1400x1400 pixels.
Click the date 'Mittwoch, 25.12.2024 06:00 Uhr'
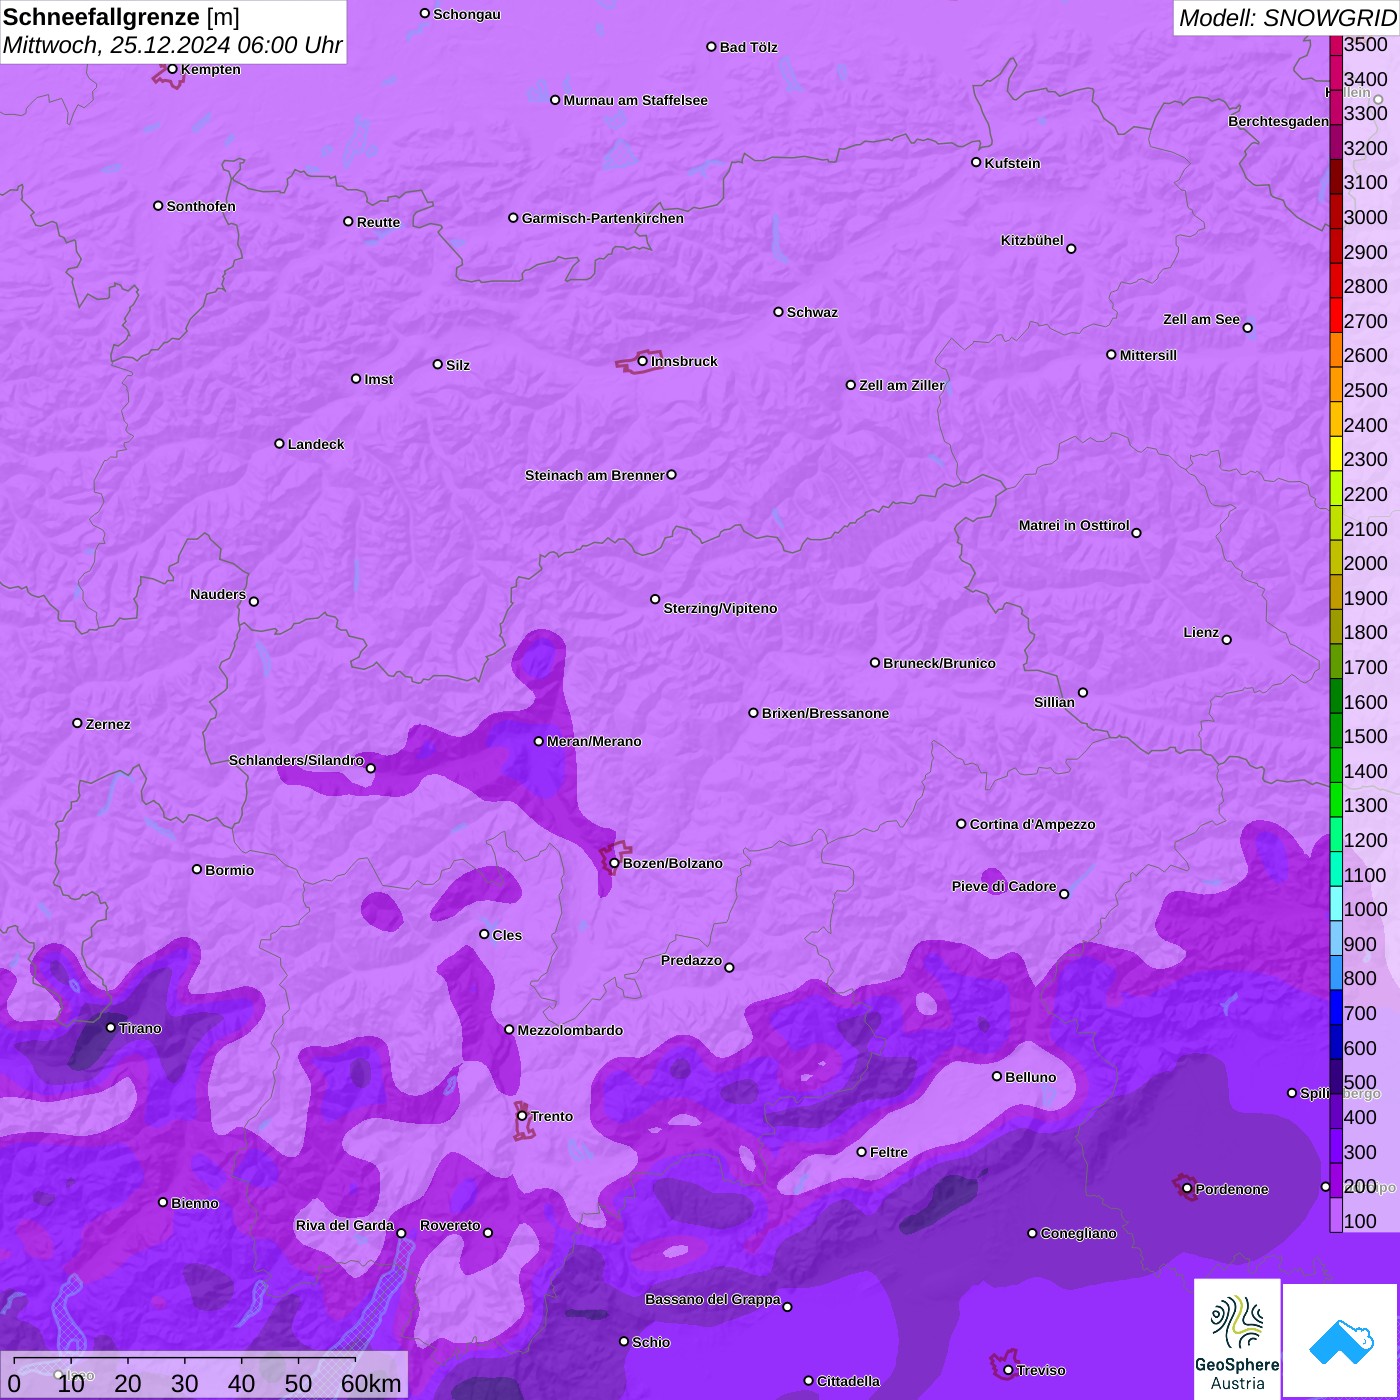(172, 45)
